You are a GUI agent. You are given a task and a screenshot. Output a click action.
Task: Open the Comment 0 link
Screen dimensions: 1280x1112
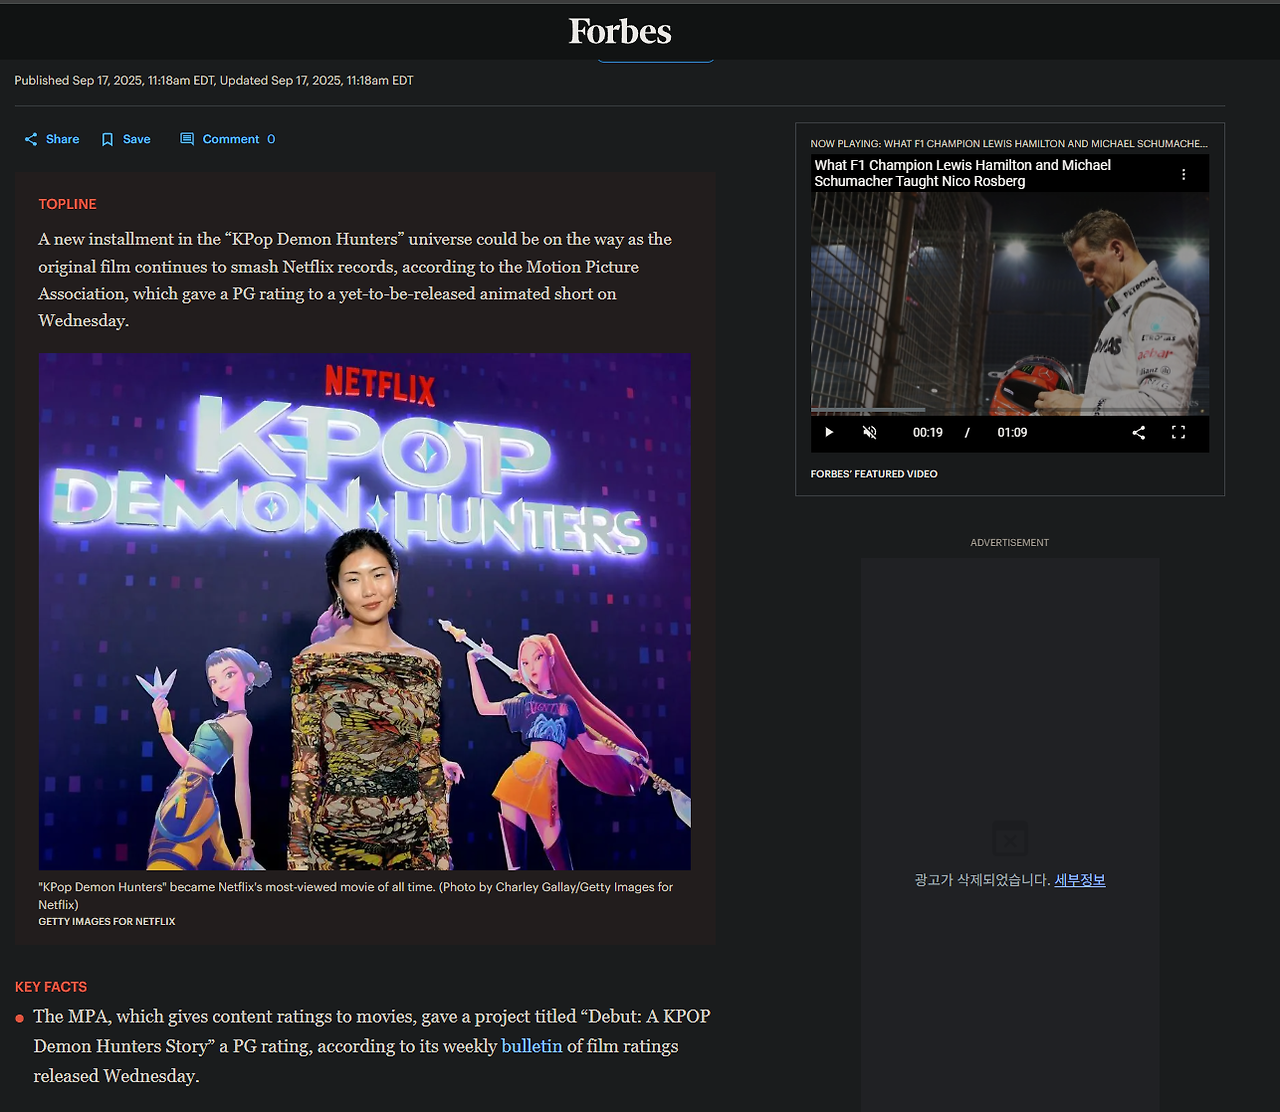point(239,140)
